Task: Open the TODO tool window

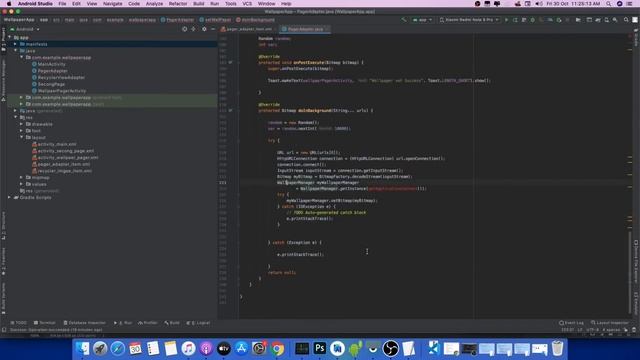Action: click(18, 323)
